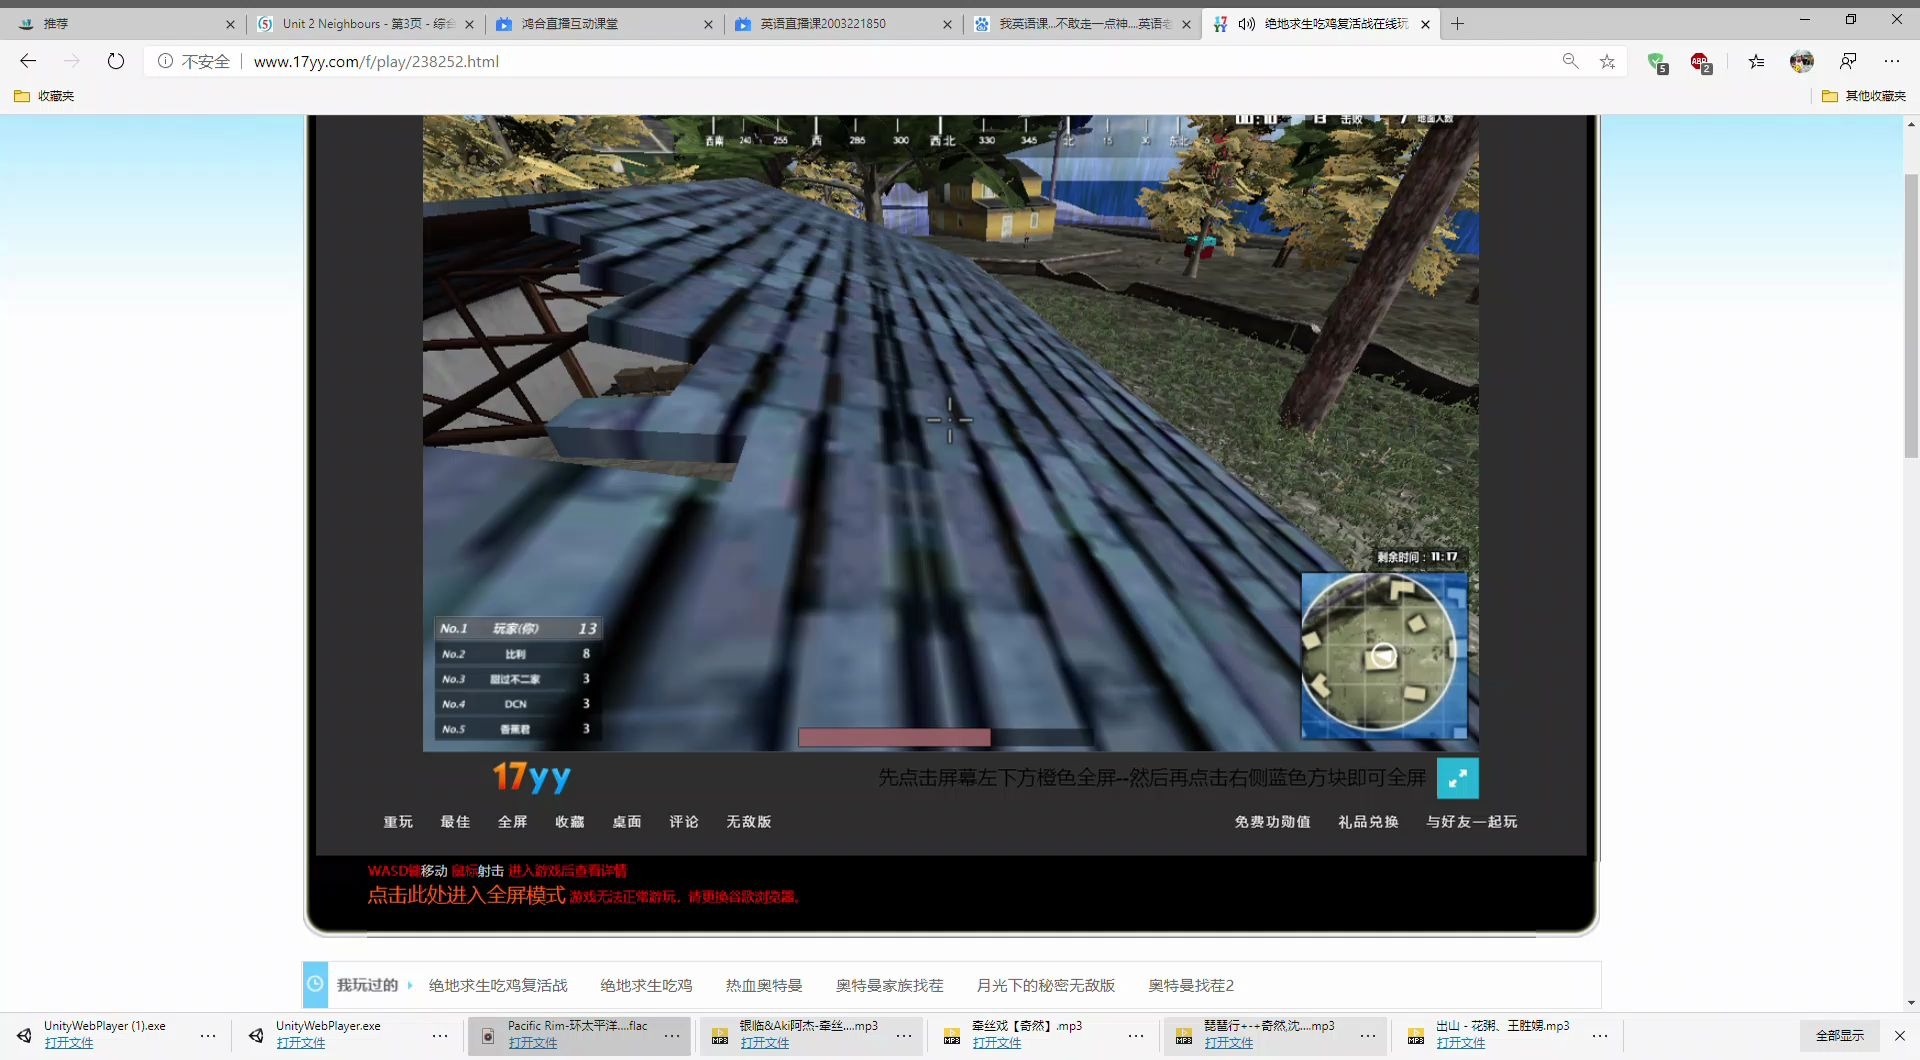The image size is (1920, 1060).
Task: Open file link for 出山 mp3
Action: (x=1460, y=1042)
